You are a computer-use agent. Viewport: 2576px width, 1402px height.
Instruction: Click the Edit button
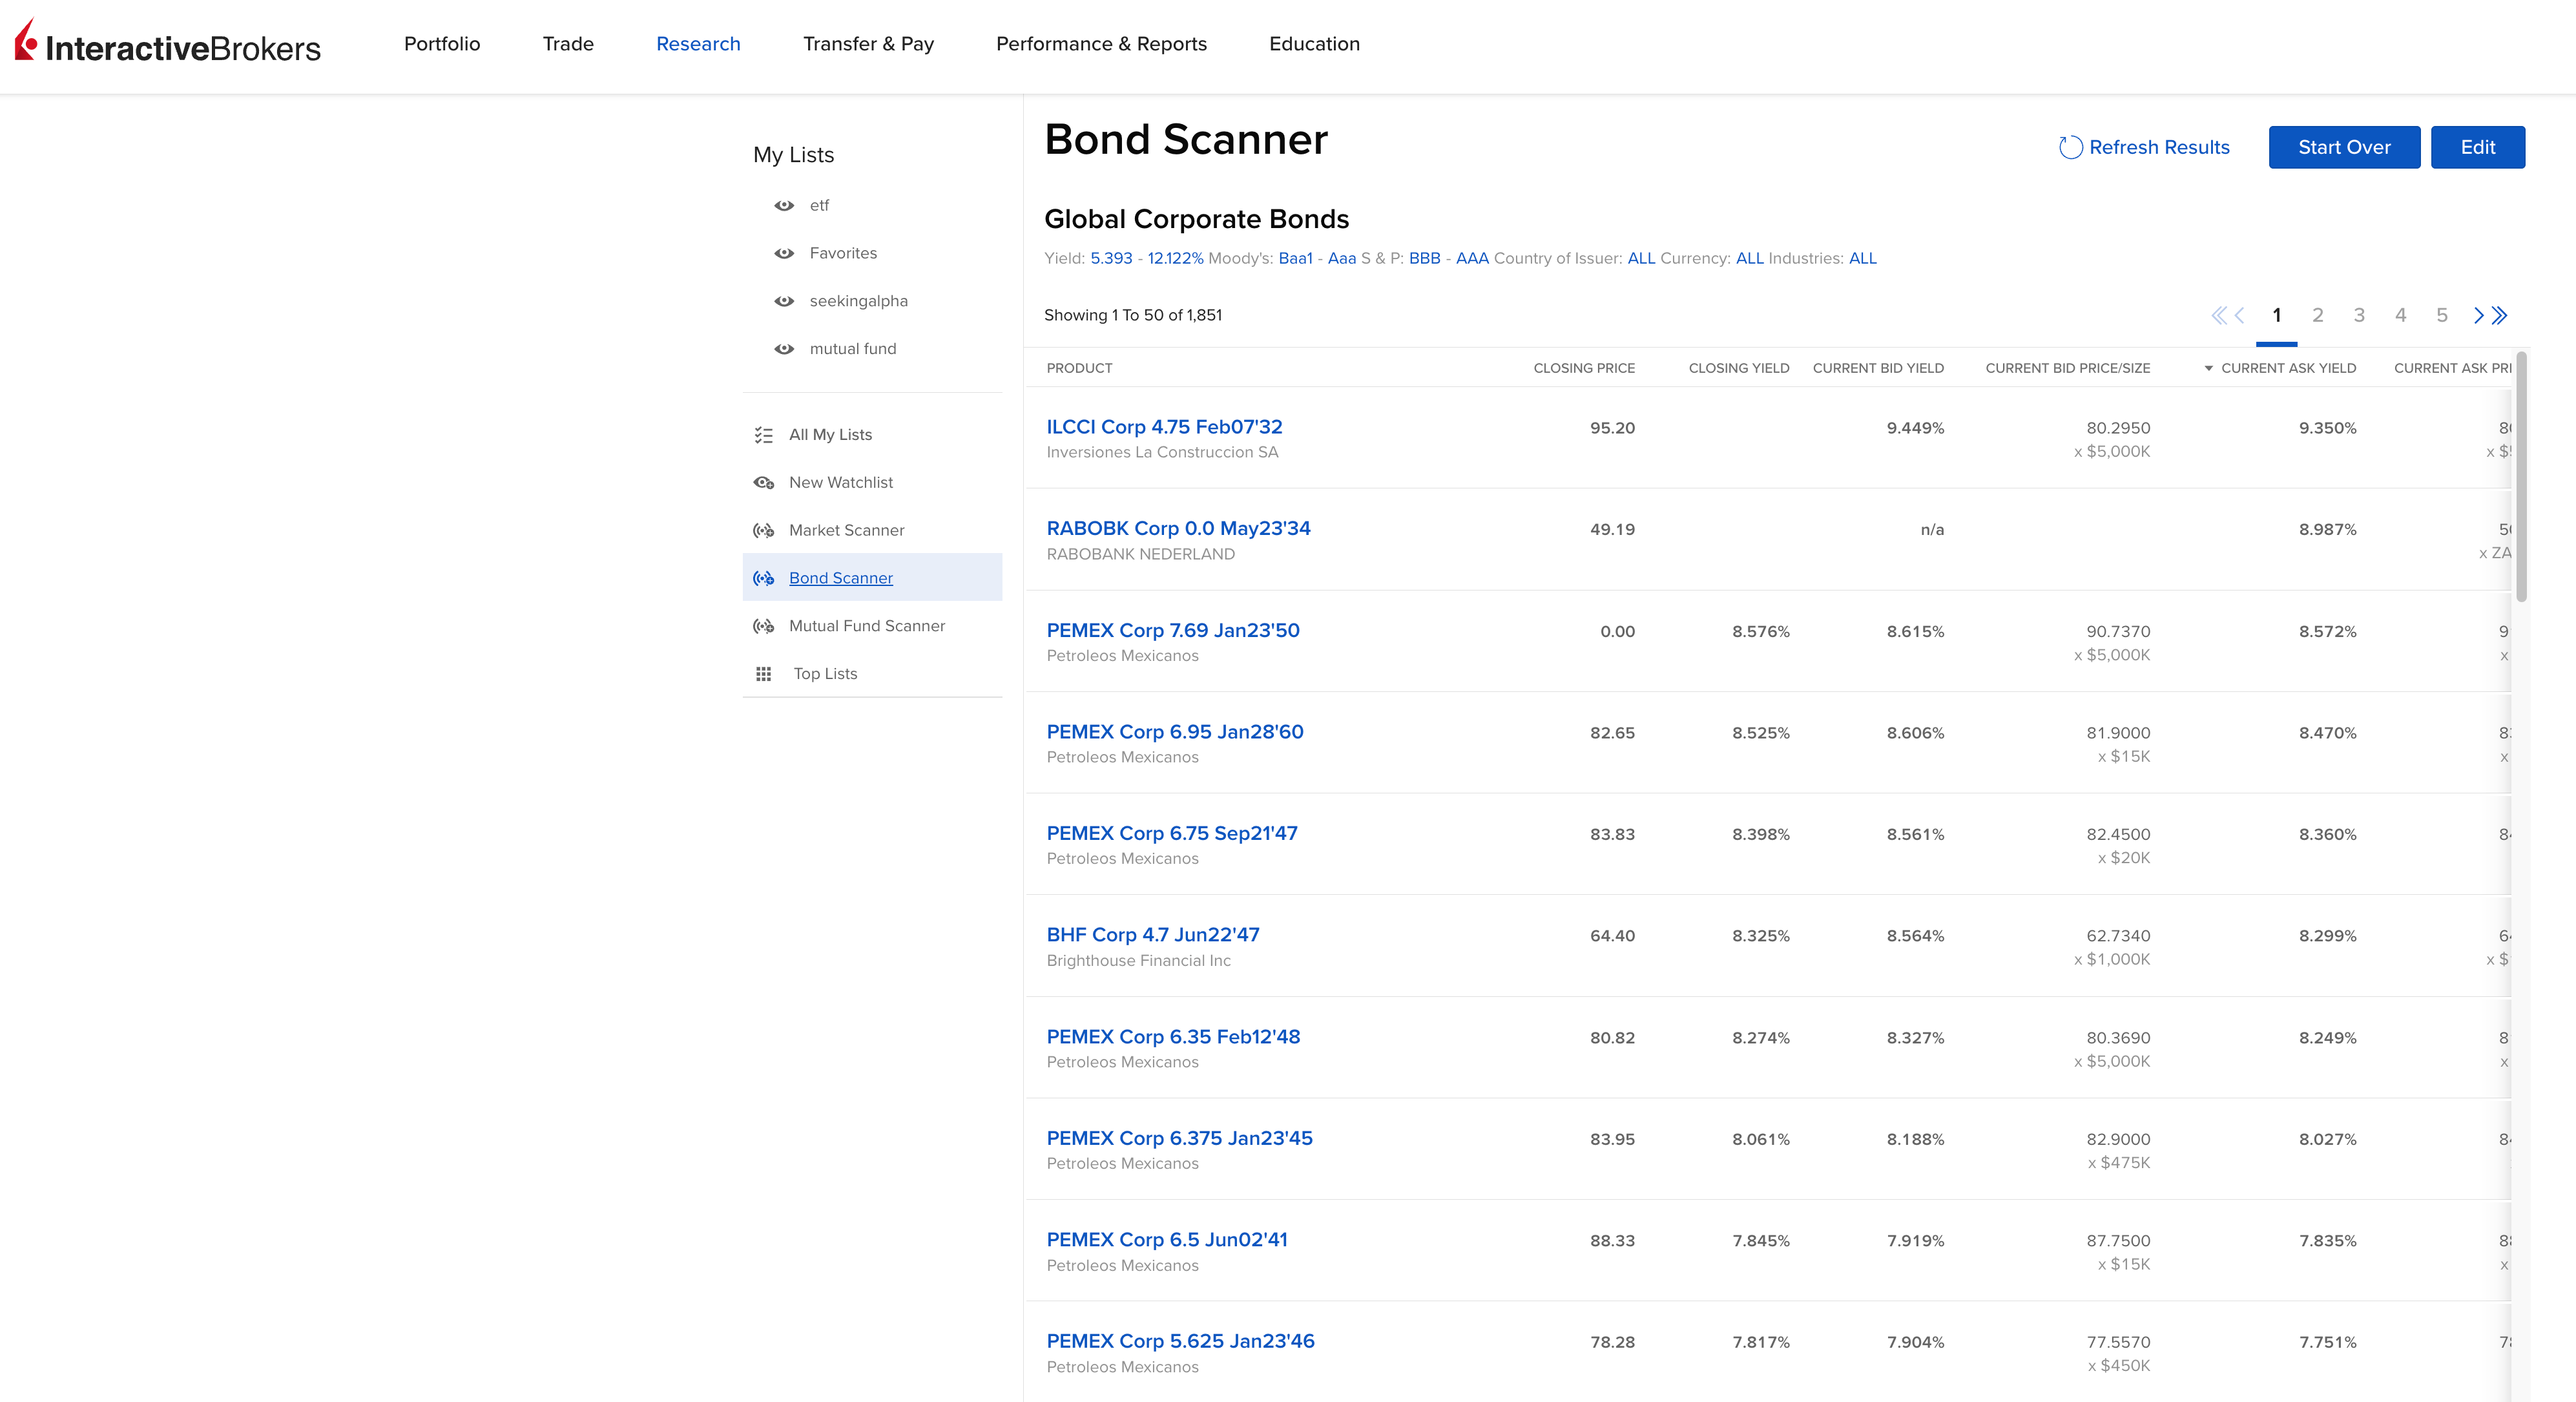2478,148
